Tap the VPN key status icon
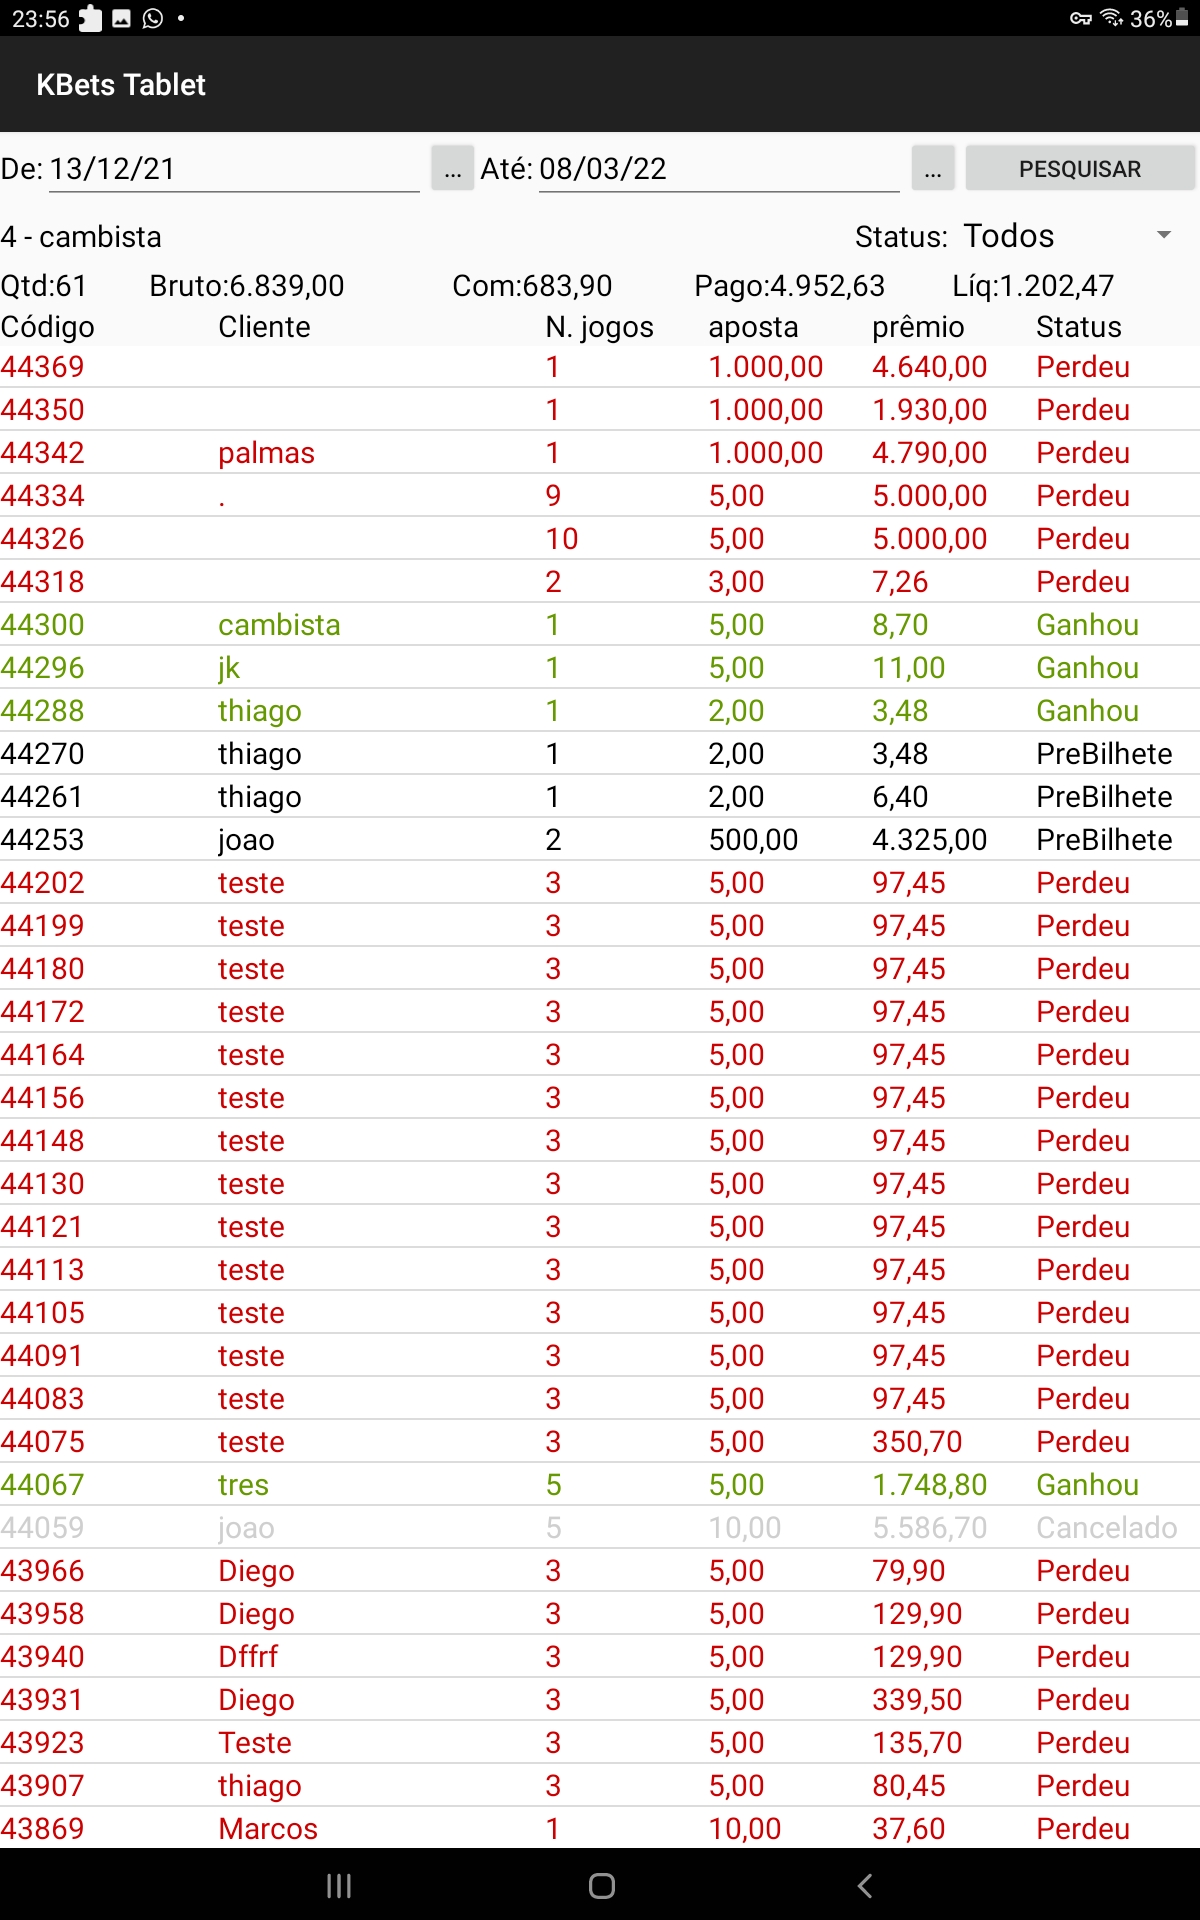 click(1080, 18)
